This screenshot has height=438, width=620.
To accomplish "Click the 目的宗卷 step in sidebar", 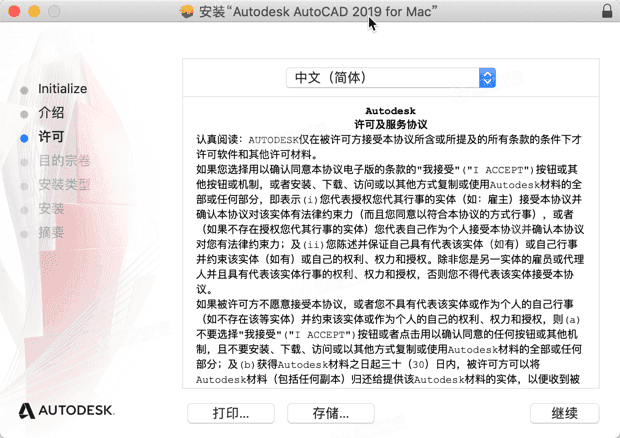I will [x=64, y=160].
